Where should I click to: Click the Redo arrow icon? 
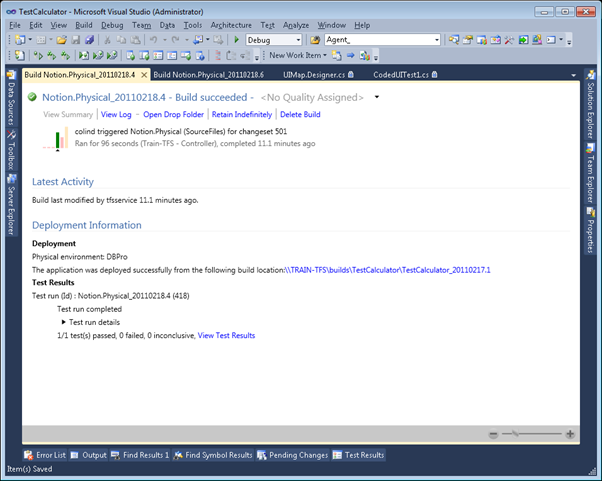pyautogui.click(x=175, y=40)
